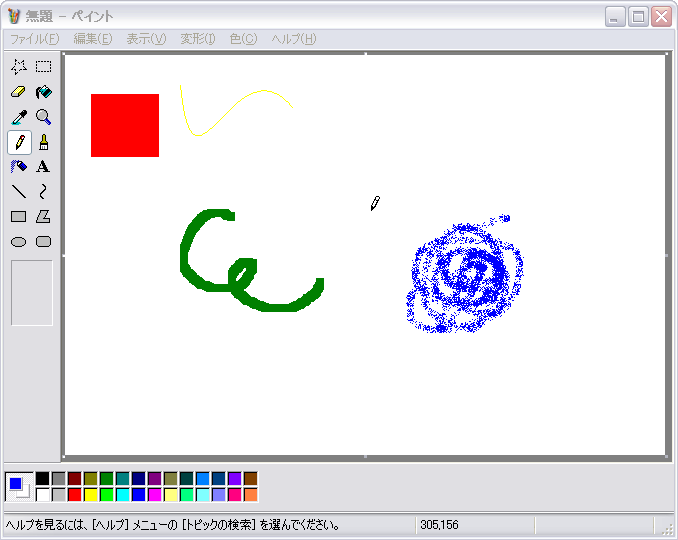
Task: Choose the Brush tool
Action: pyautogui.click(x=43, y=142)
